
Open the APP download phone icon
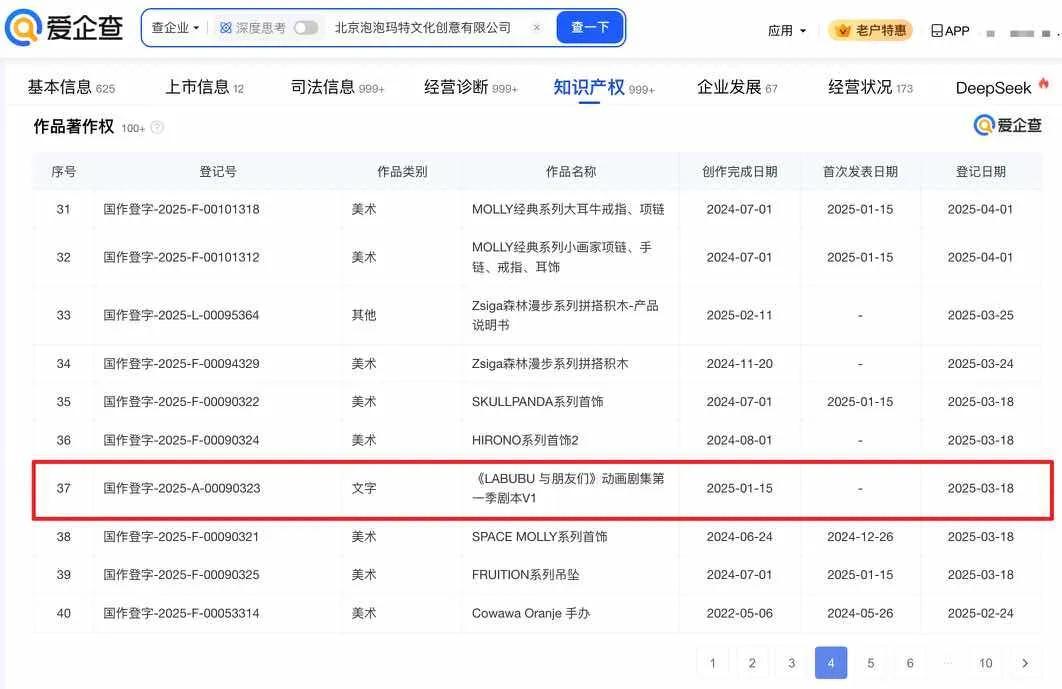pos(937,31)
